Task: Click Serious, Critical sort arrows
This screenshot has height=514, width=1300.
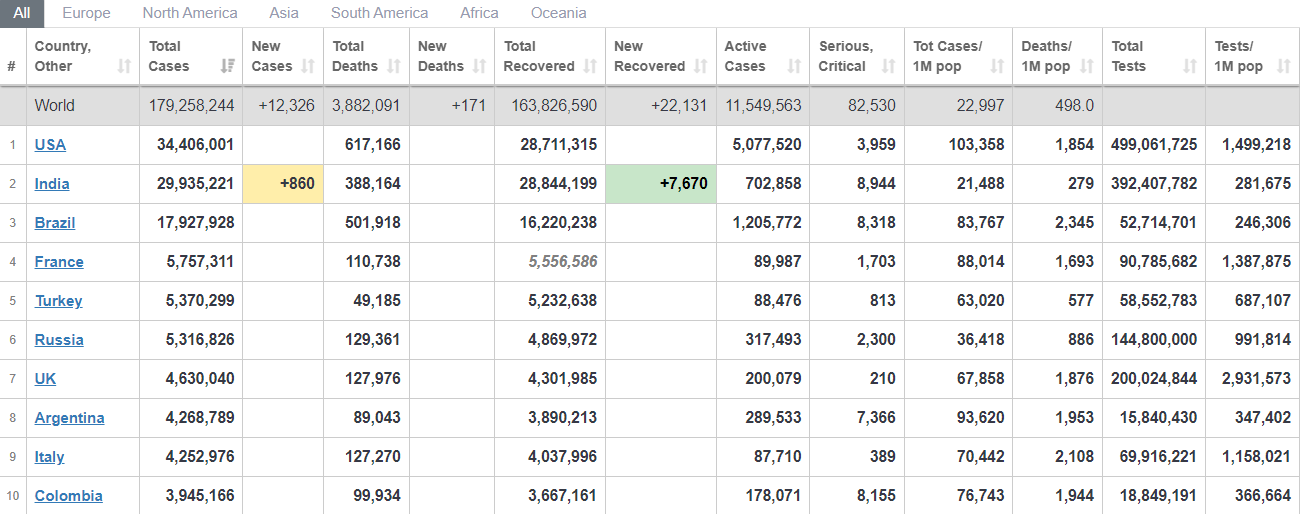Action: pyautogui.click(x=888, y=66)
